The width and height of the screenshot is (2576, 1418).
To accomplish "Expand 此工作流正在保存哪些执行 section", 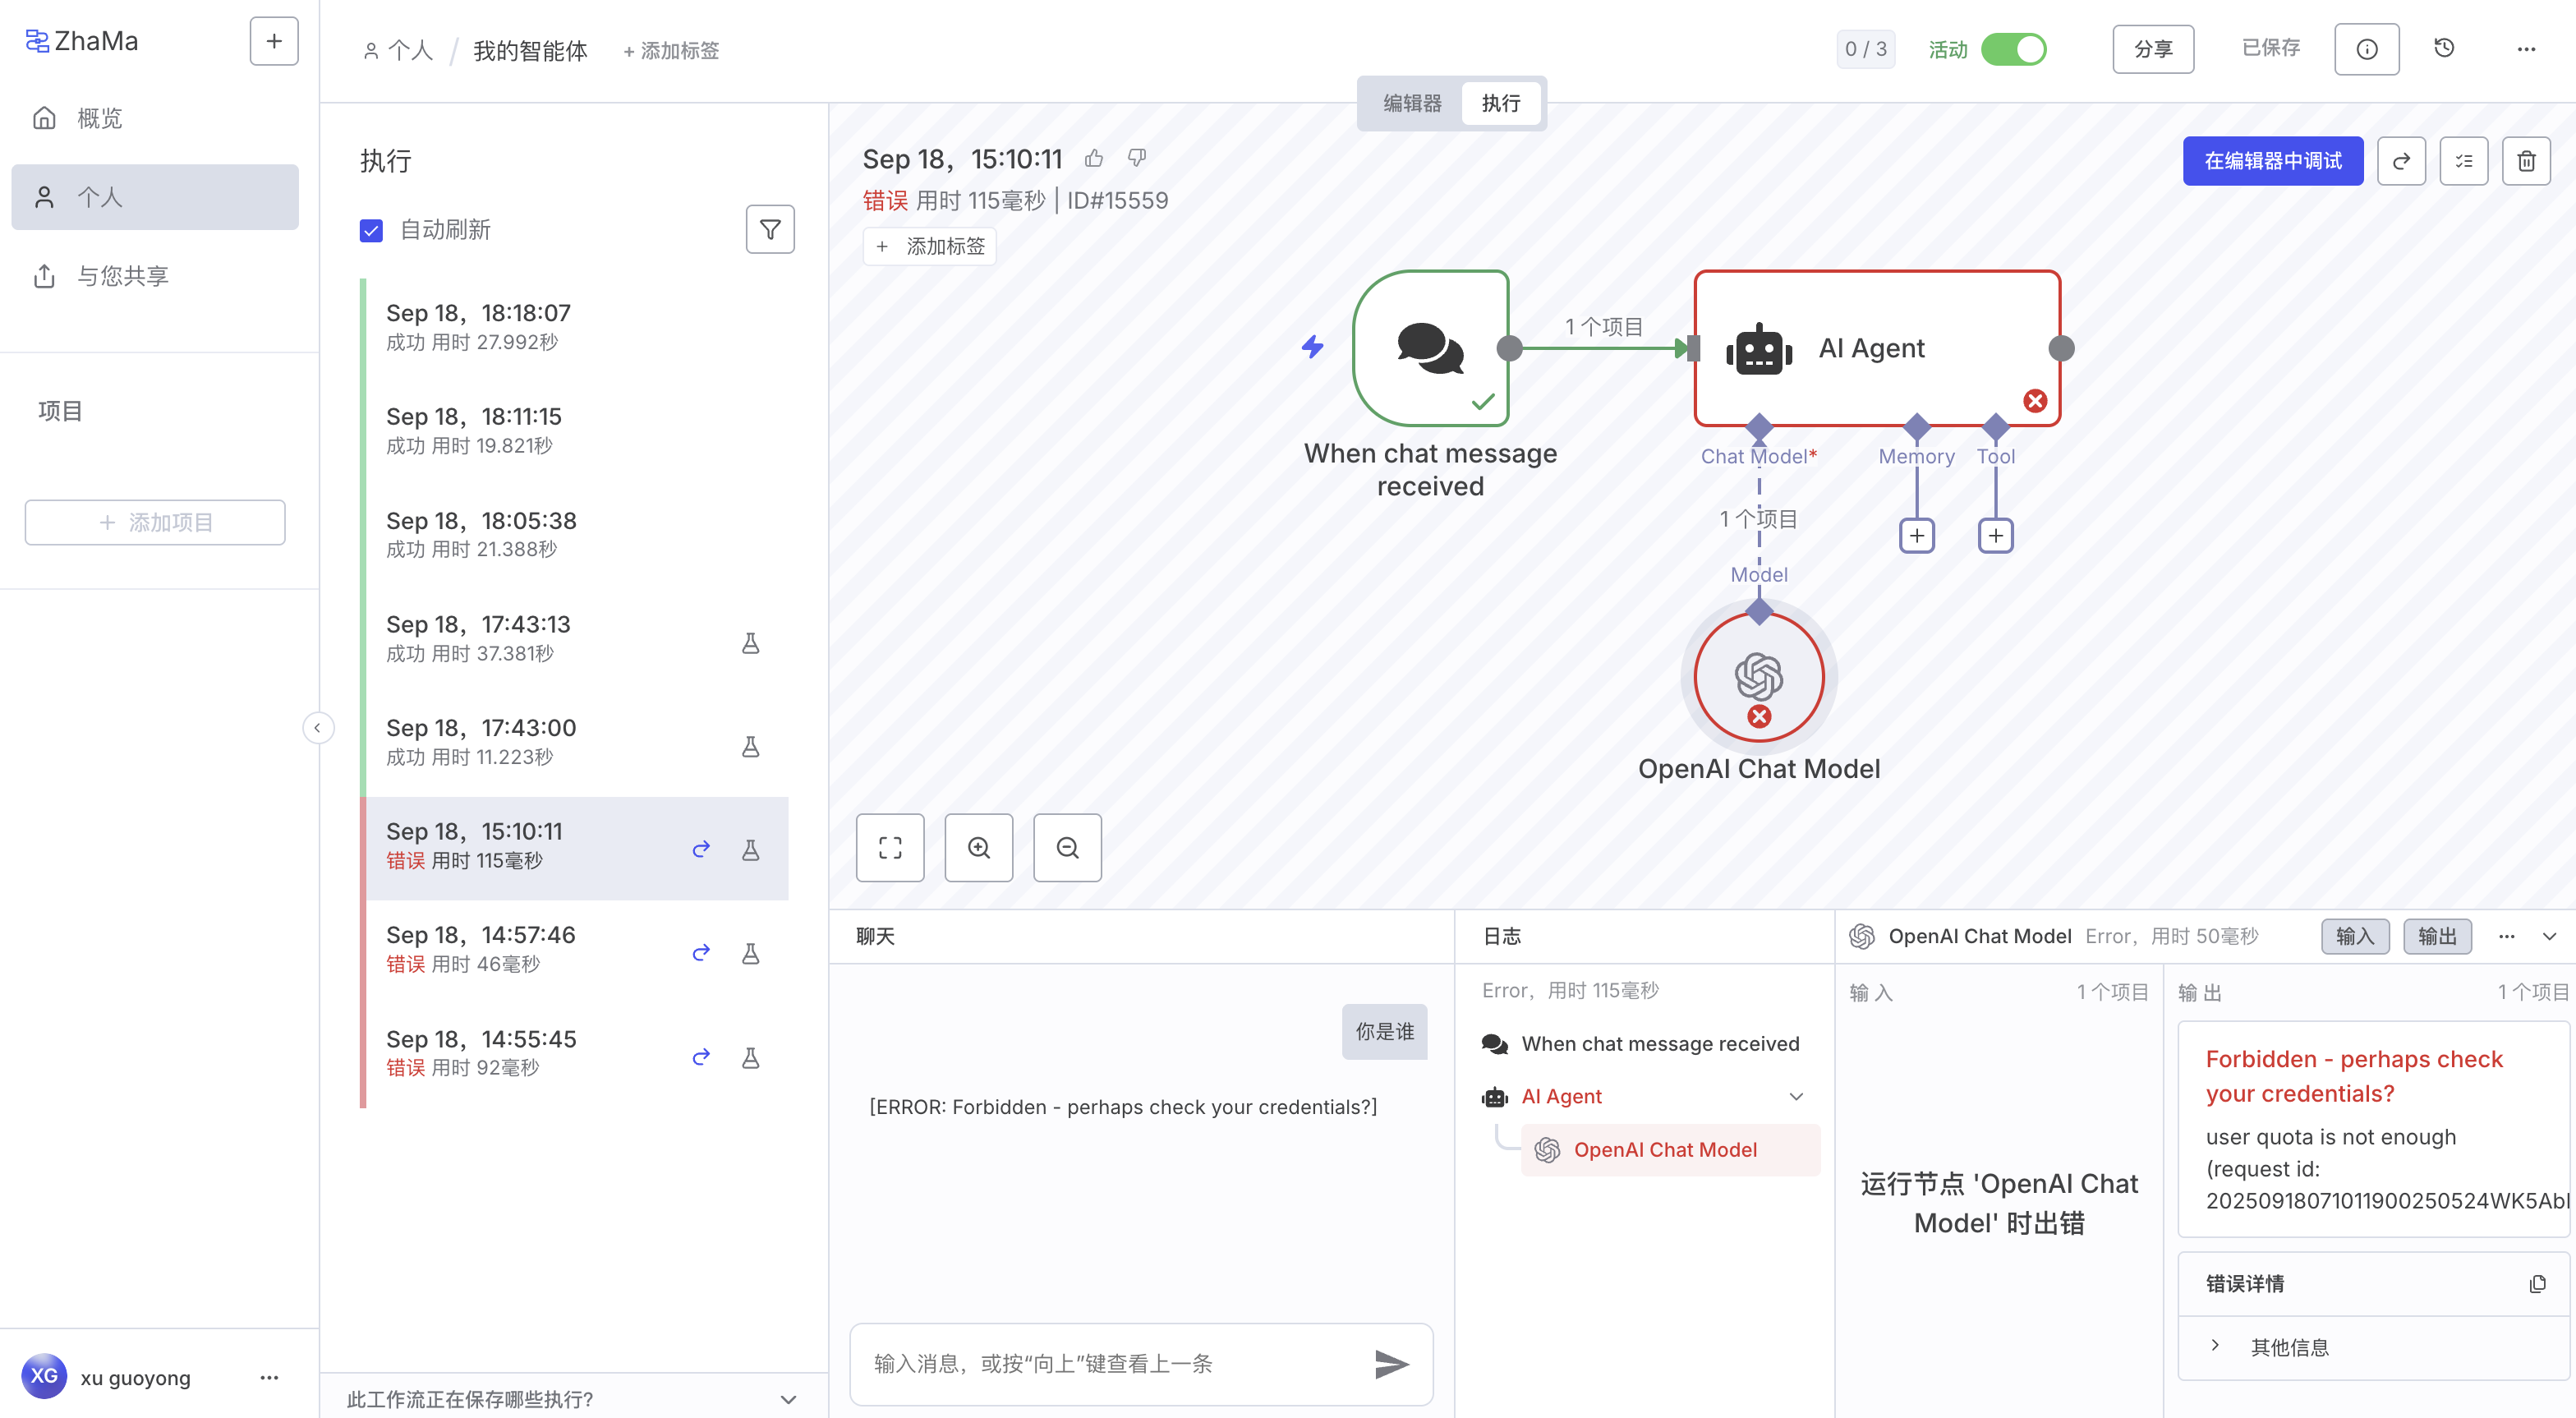I will (788, 1399).
